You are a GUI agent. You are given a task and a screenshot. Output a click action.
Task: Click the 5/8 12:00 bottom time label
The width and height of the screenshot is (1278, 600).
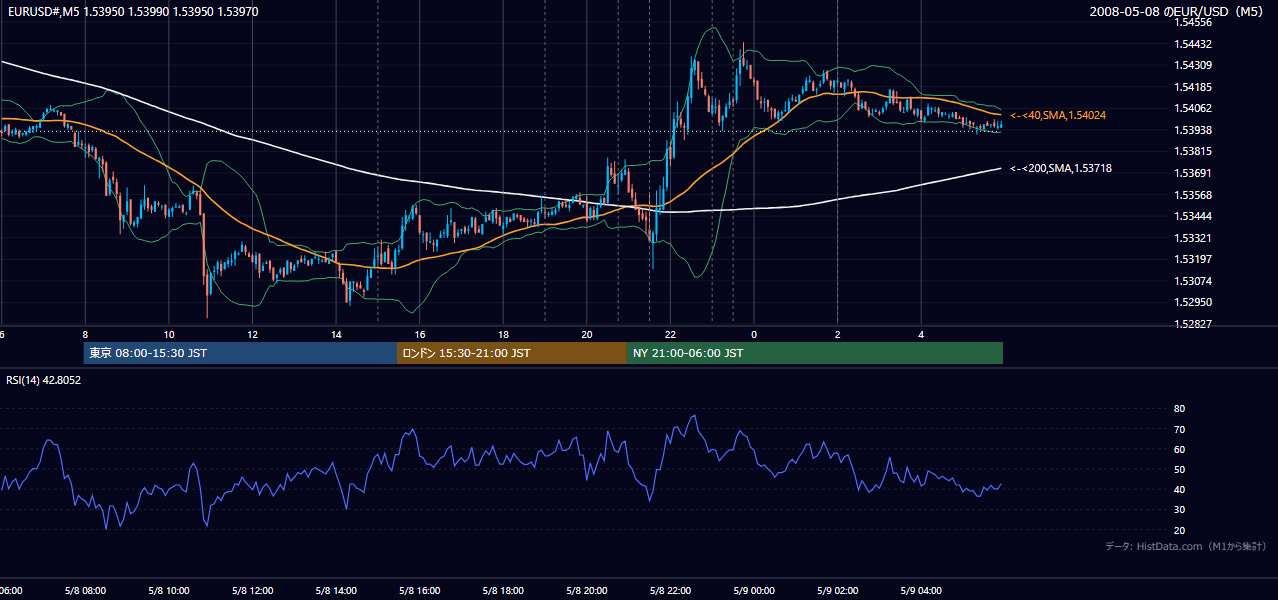(x=253, y=591)
